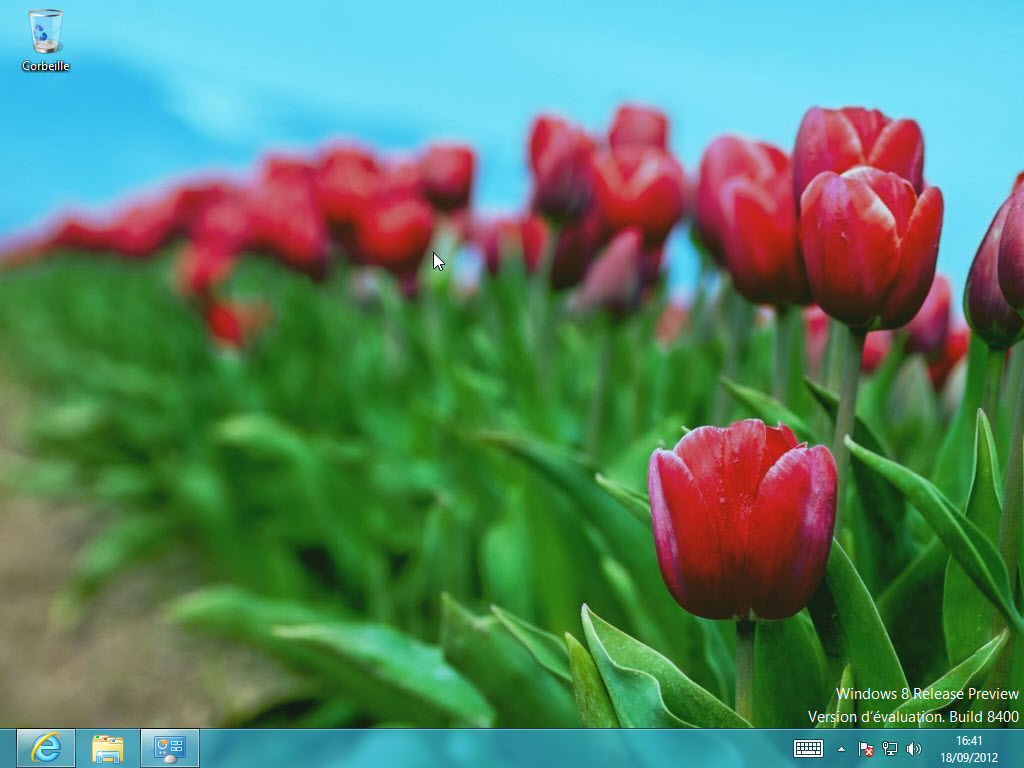Show hidden system tray icons

point(841,749)
